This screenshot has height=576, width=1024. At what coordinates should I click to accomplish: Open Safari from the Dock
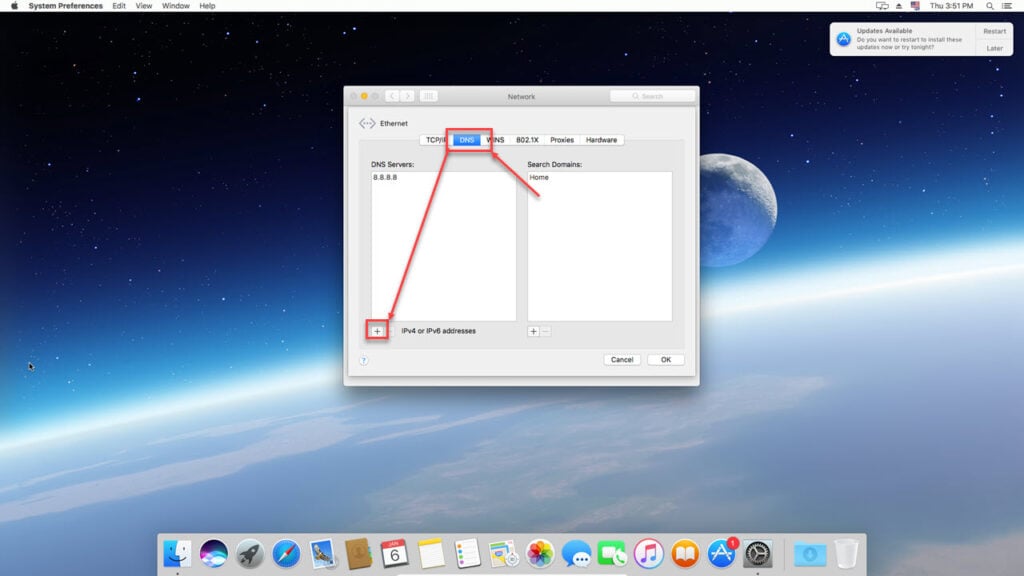(286, 554)
